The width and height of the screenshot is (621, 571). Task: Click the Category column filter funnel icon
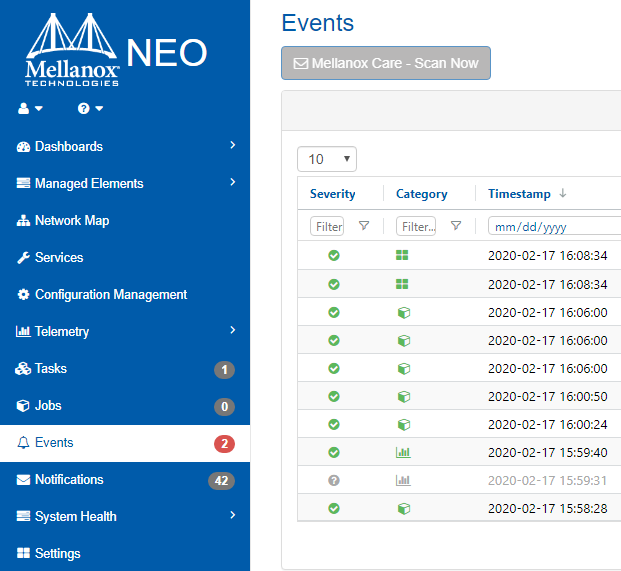tap(456, 226)
